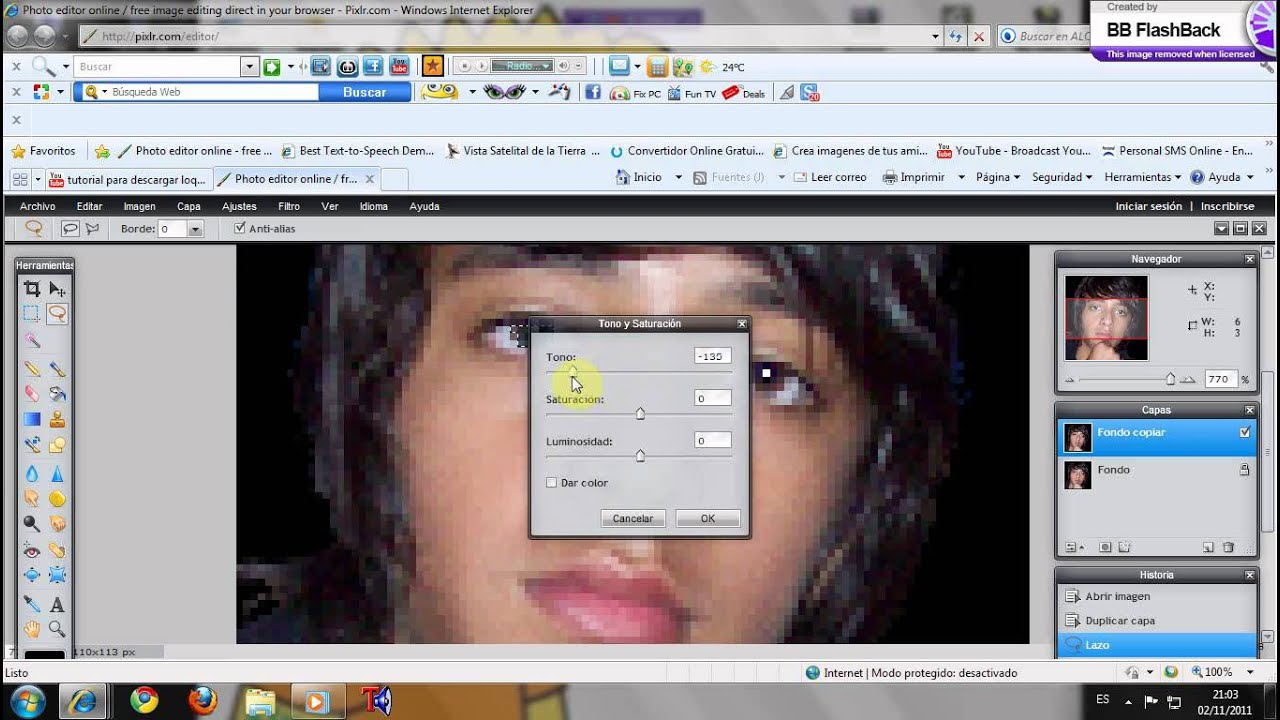The image size is (1280, 720).
Task: Select the Crop tool
Action: click(x=32, y=289)
